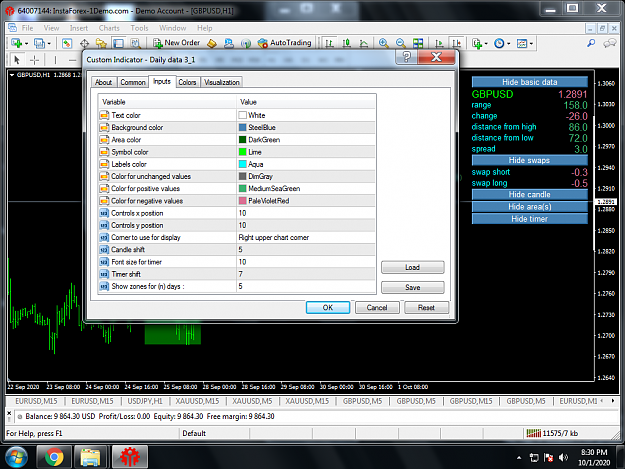625x469 pixels.
Task: Click OK in the indicator dialog
Action: (x=328, y=307)
